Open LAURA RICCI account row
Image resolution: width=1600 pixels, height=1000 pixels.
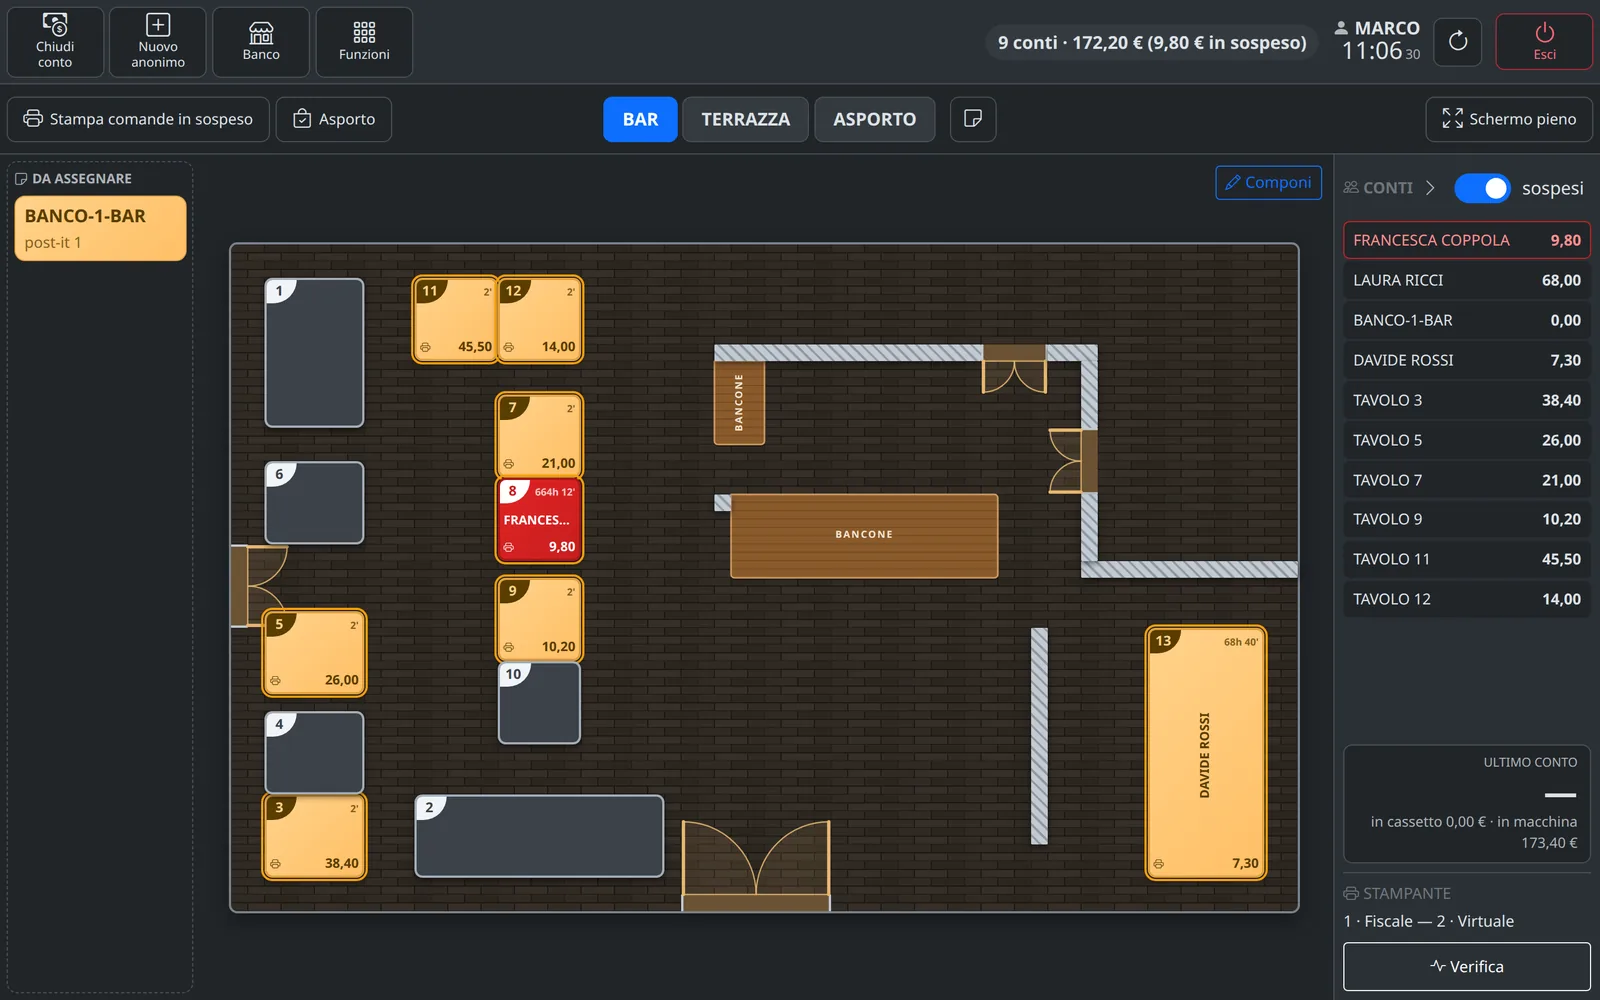click(x=1466, y=280)
